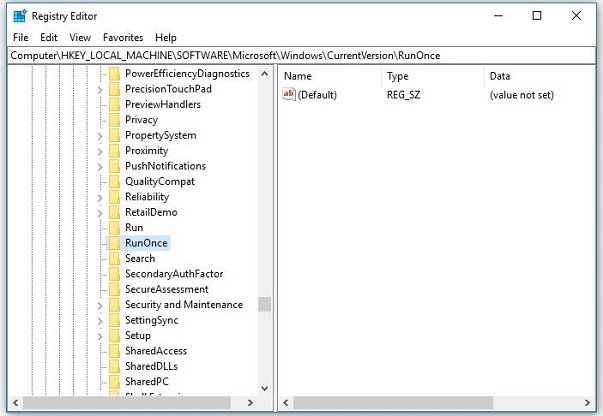Expand the SettingSync key
603x416 pixels.
click(x=100, y=321)
